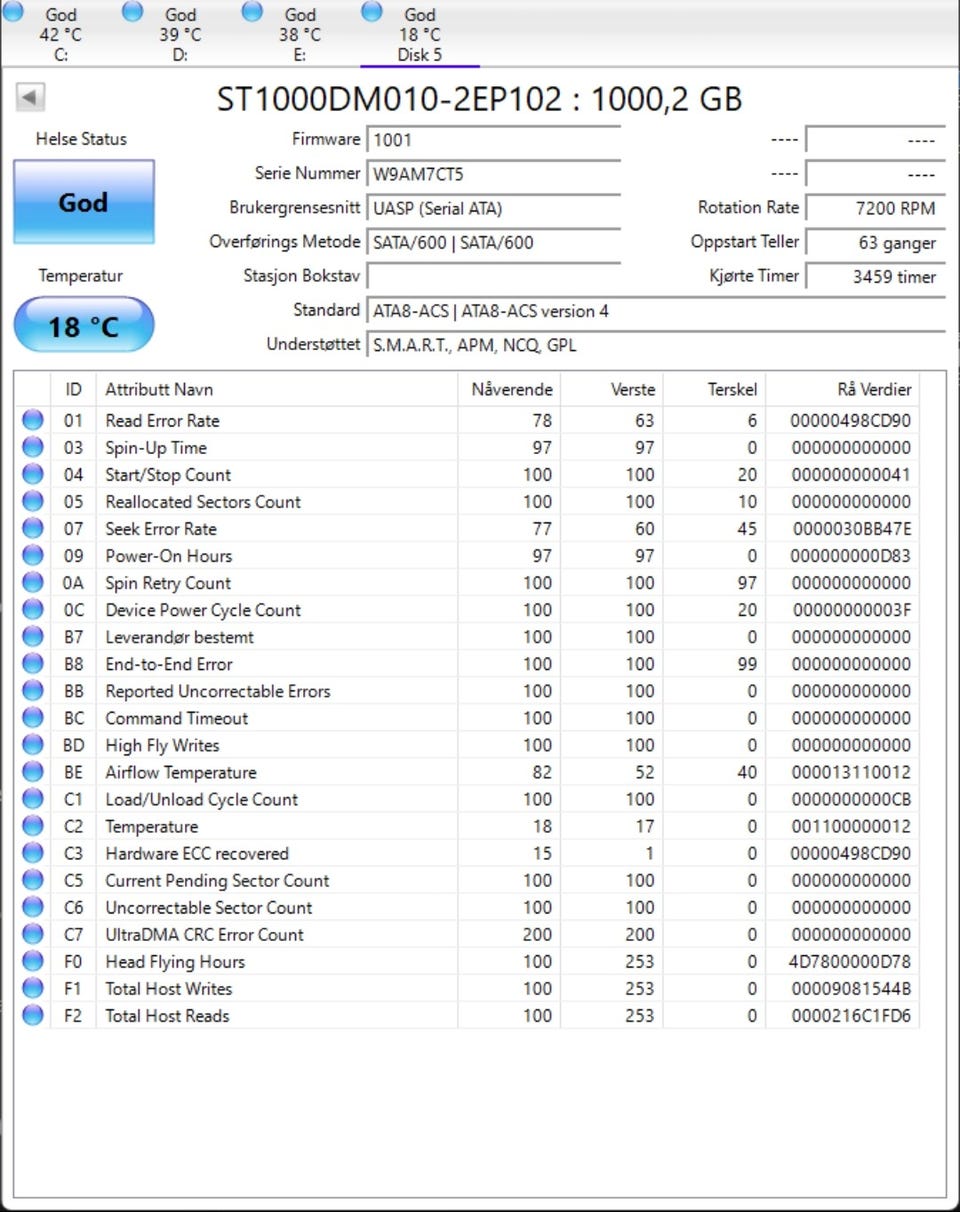960x1212 pixels.
Task: Click the Rotation Rate 7200 RPM field
Action: click(x=875, y=208)
